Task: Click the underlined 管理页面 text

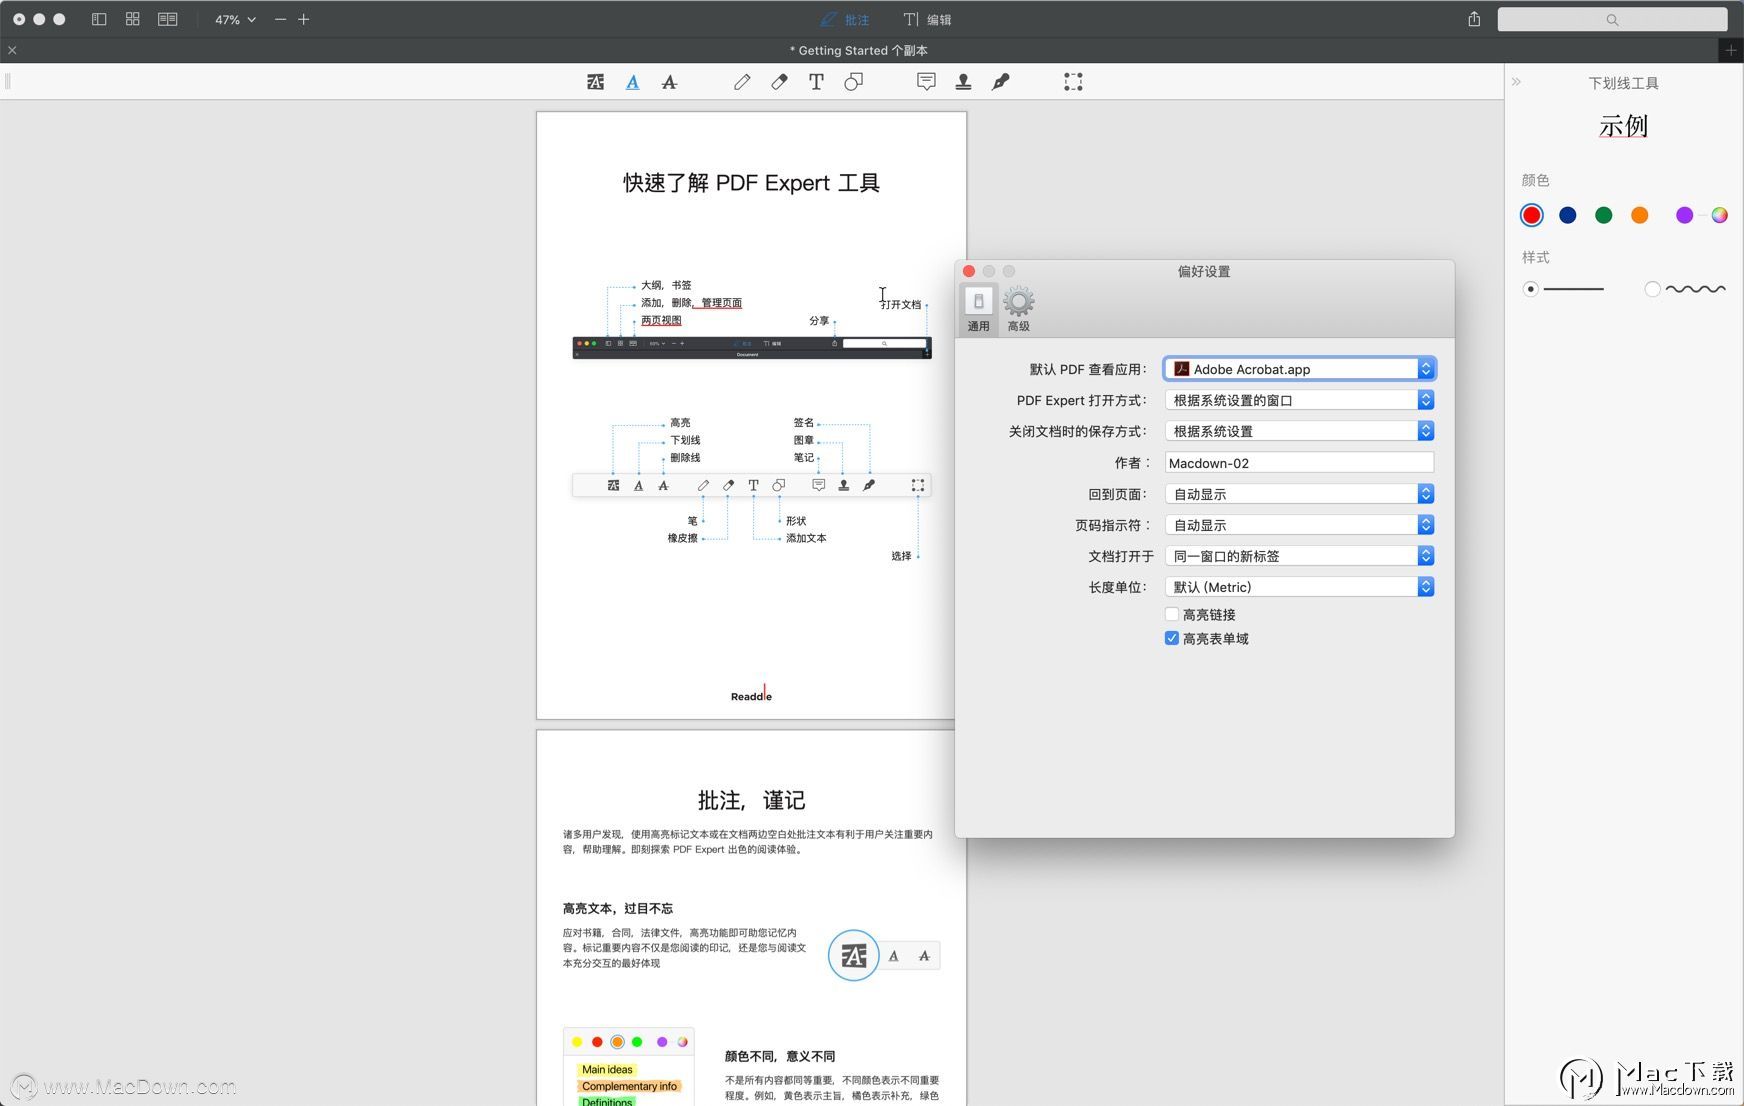Action: tap(721, 303)
